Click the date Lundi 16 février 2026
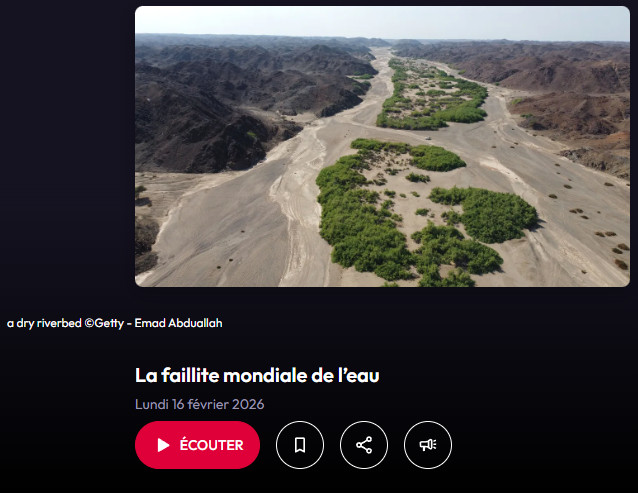This screenshot has width=638, height=496. tap(199, 404)
